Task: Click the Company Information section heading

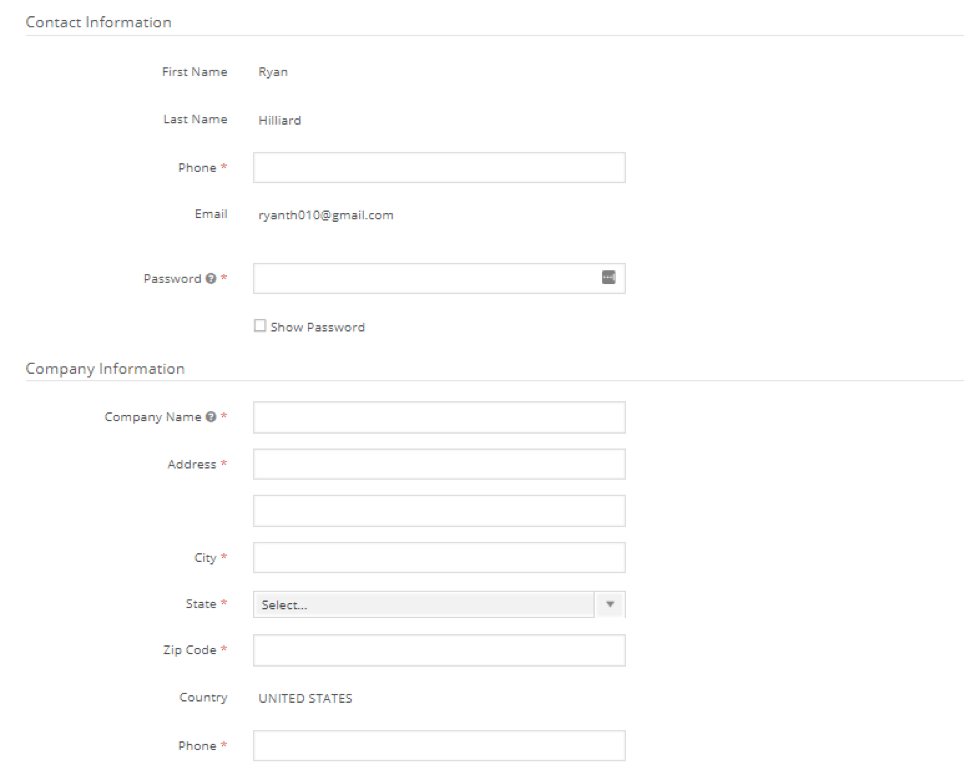Action: 105,369
